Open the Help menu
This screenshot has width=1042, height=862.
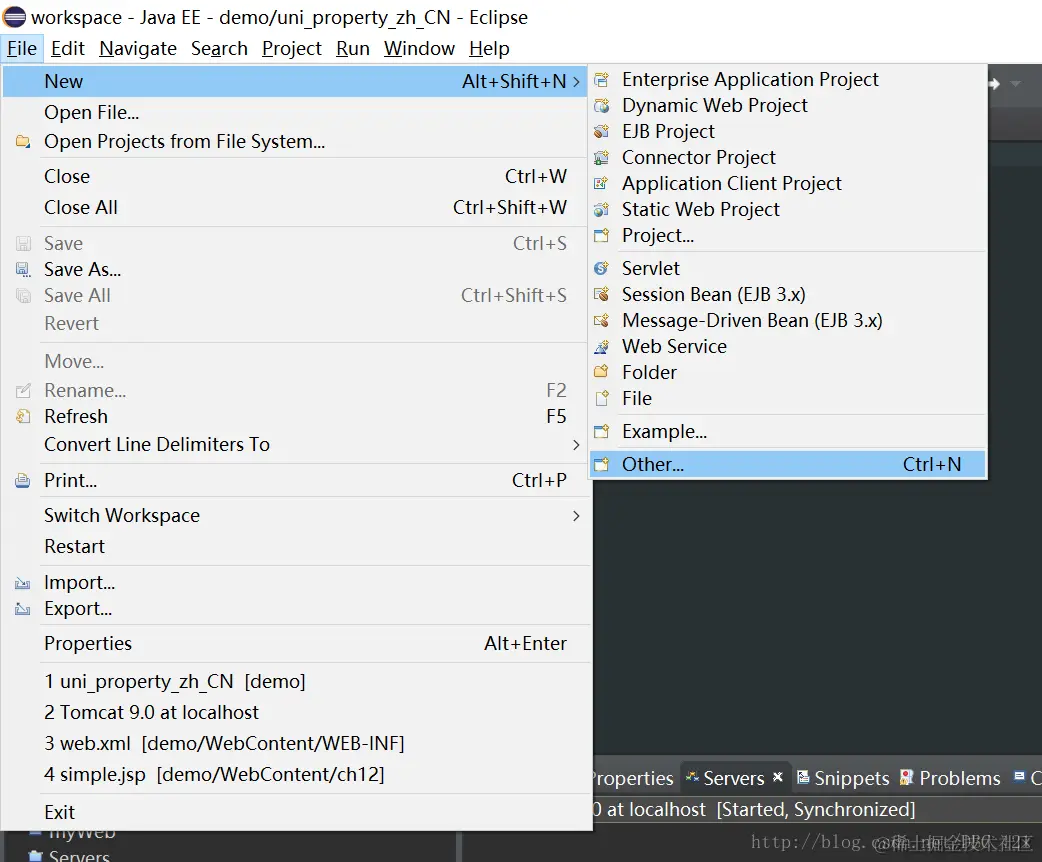(x=489, y=49)
